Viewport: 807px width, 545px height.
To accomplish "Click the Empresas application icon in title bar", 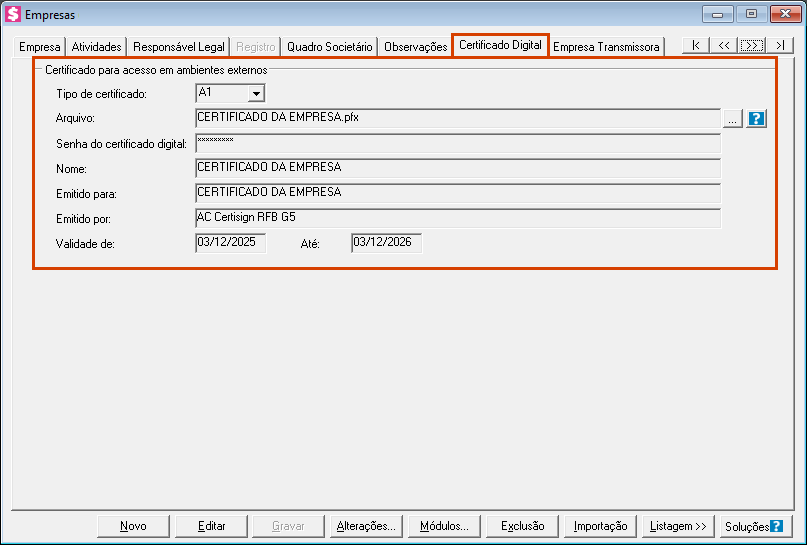I will tap(13, 15).
